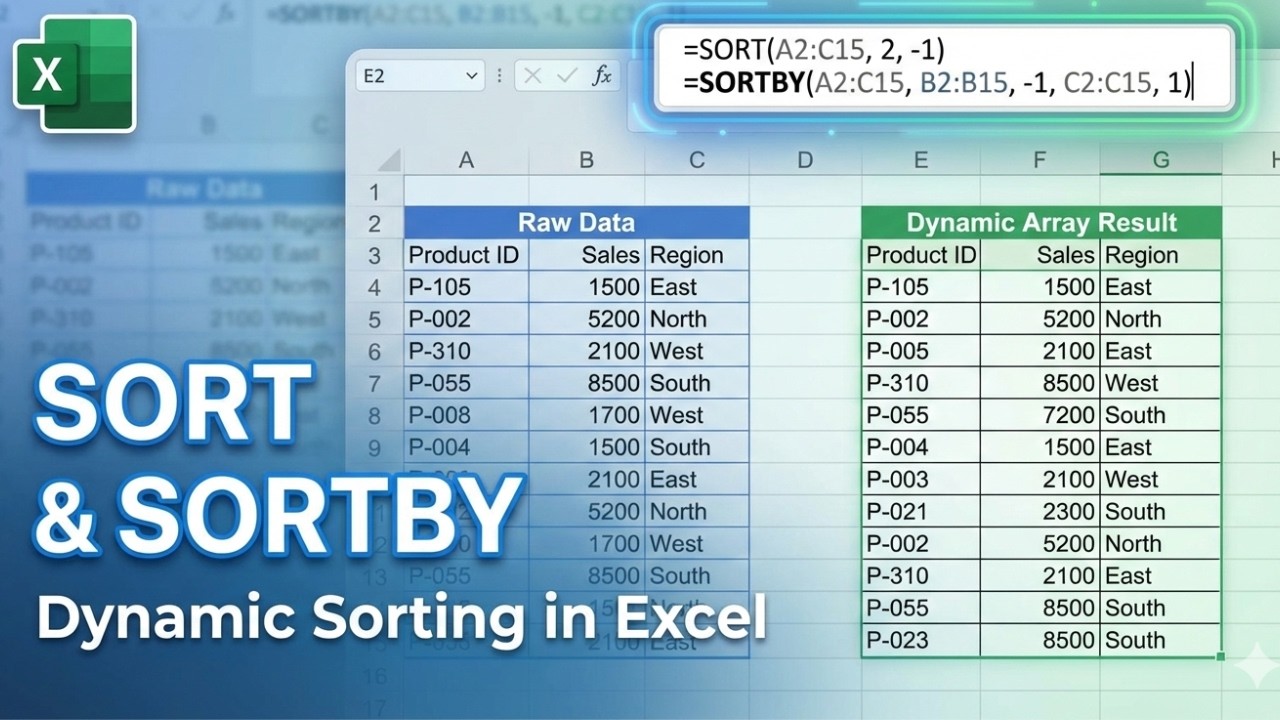Select the P-005 cell in the result table
This screenshot has height=720, width=1280.
[921, 351]
